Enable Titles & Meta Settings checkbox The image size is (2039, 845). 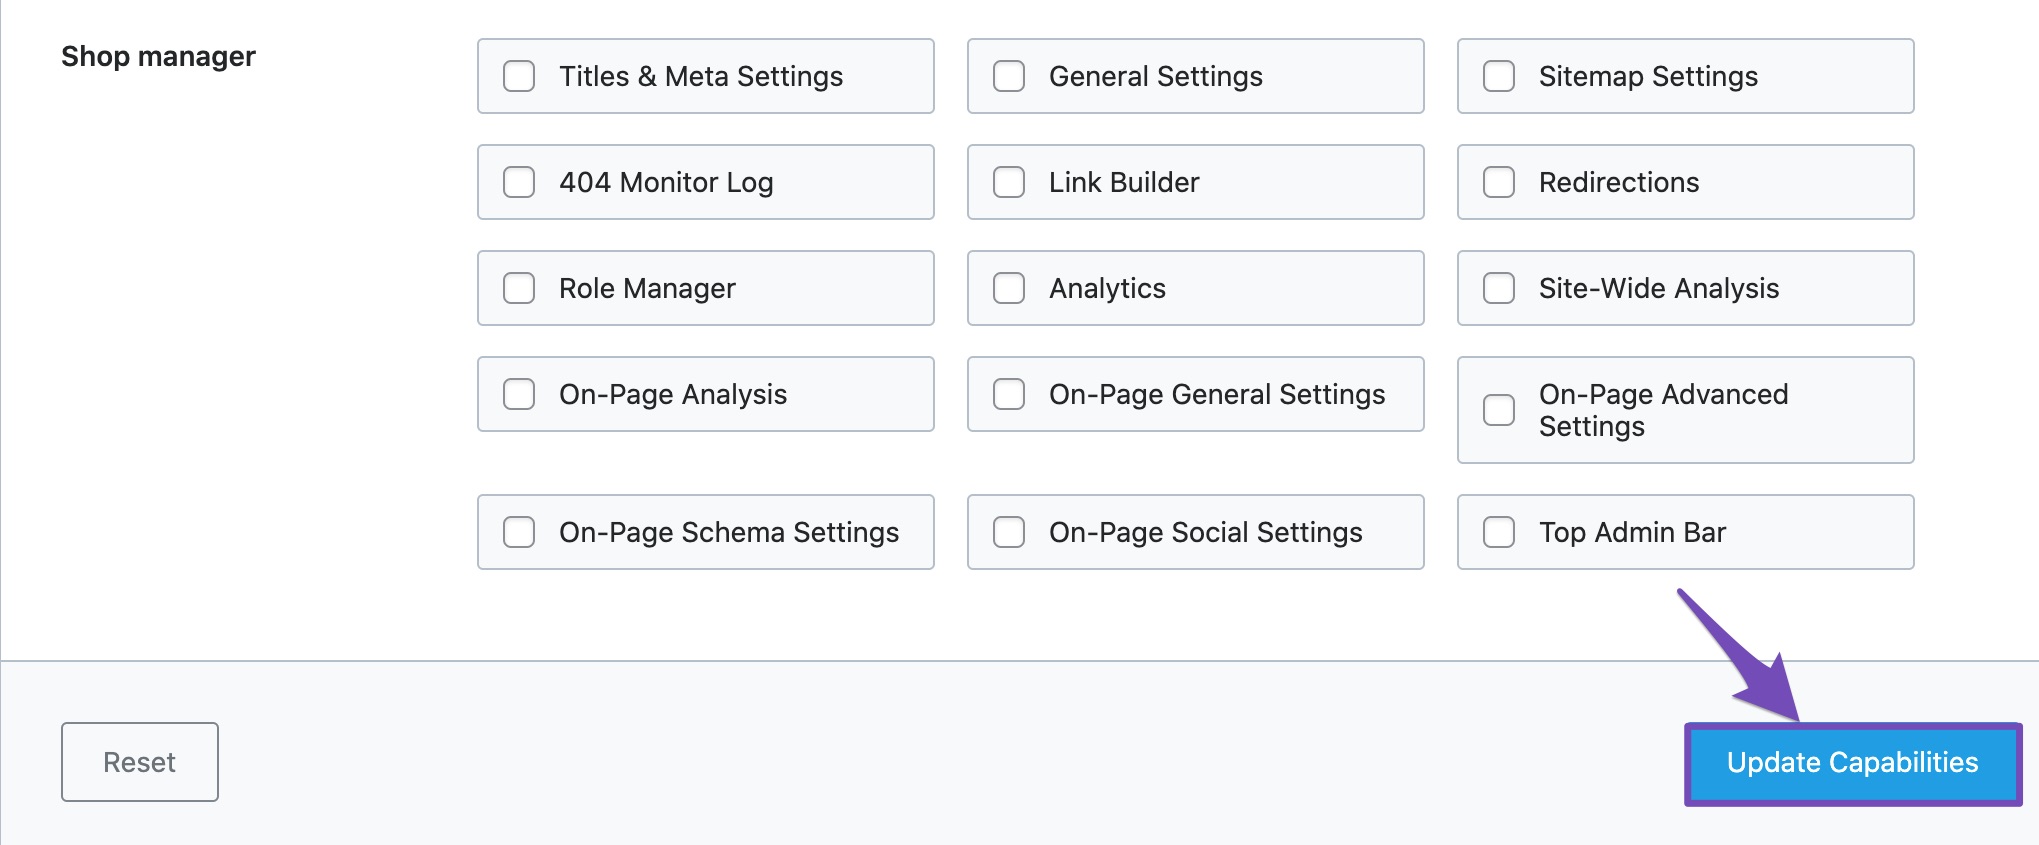519,76
